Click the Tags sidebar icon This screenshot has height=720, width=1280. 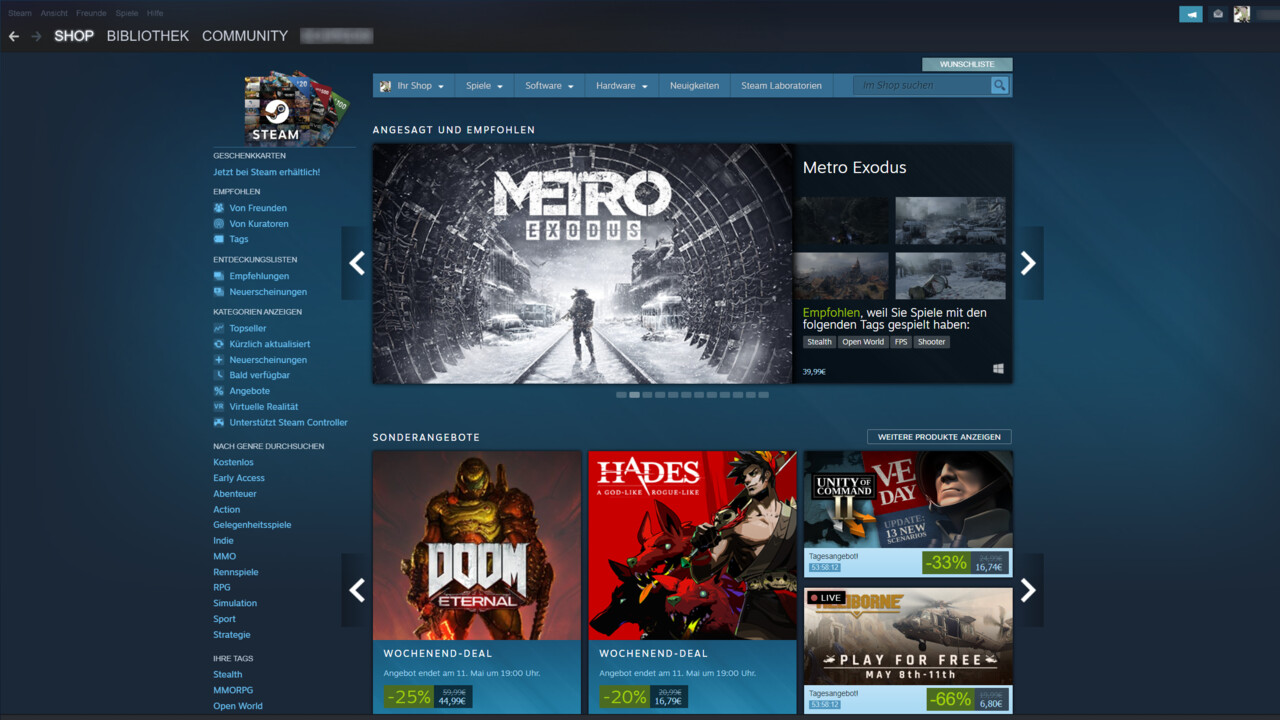(x=219, y=239)
